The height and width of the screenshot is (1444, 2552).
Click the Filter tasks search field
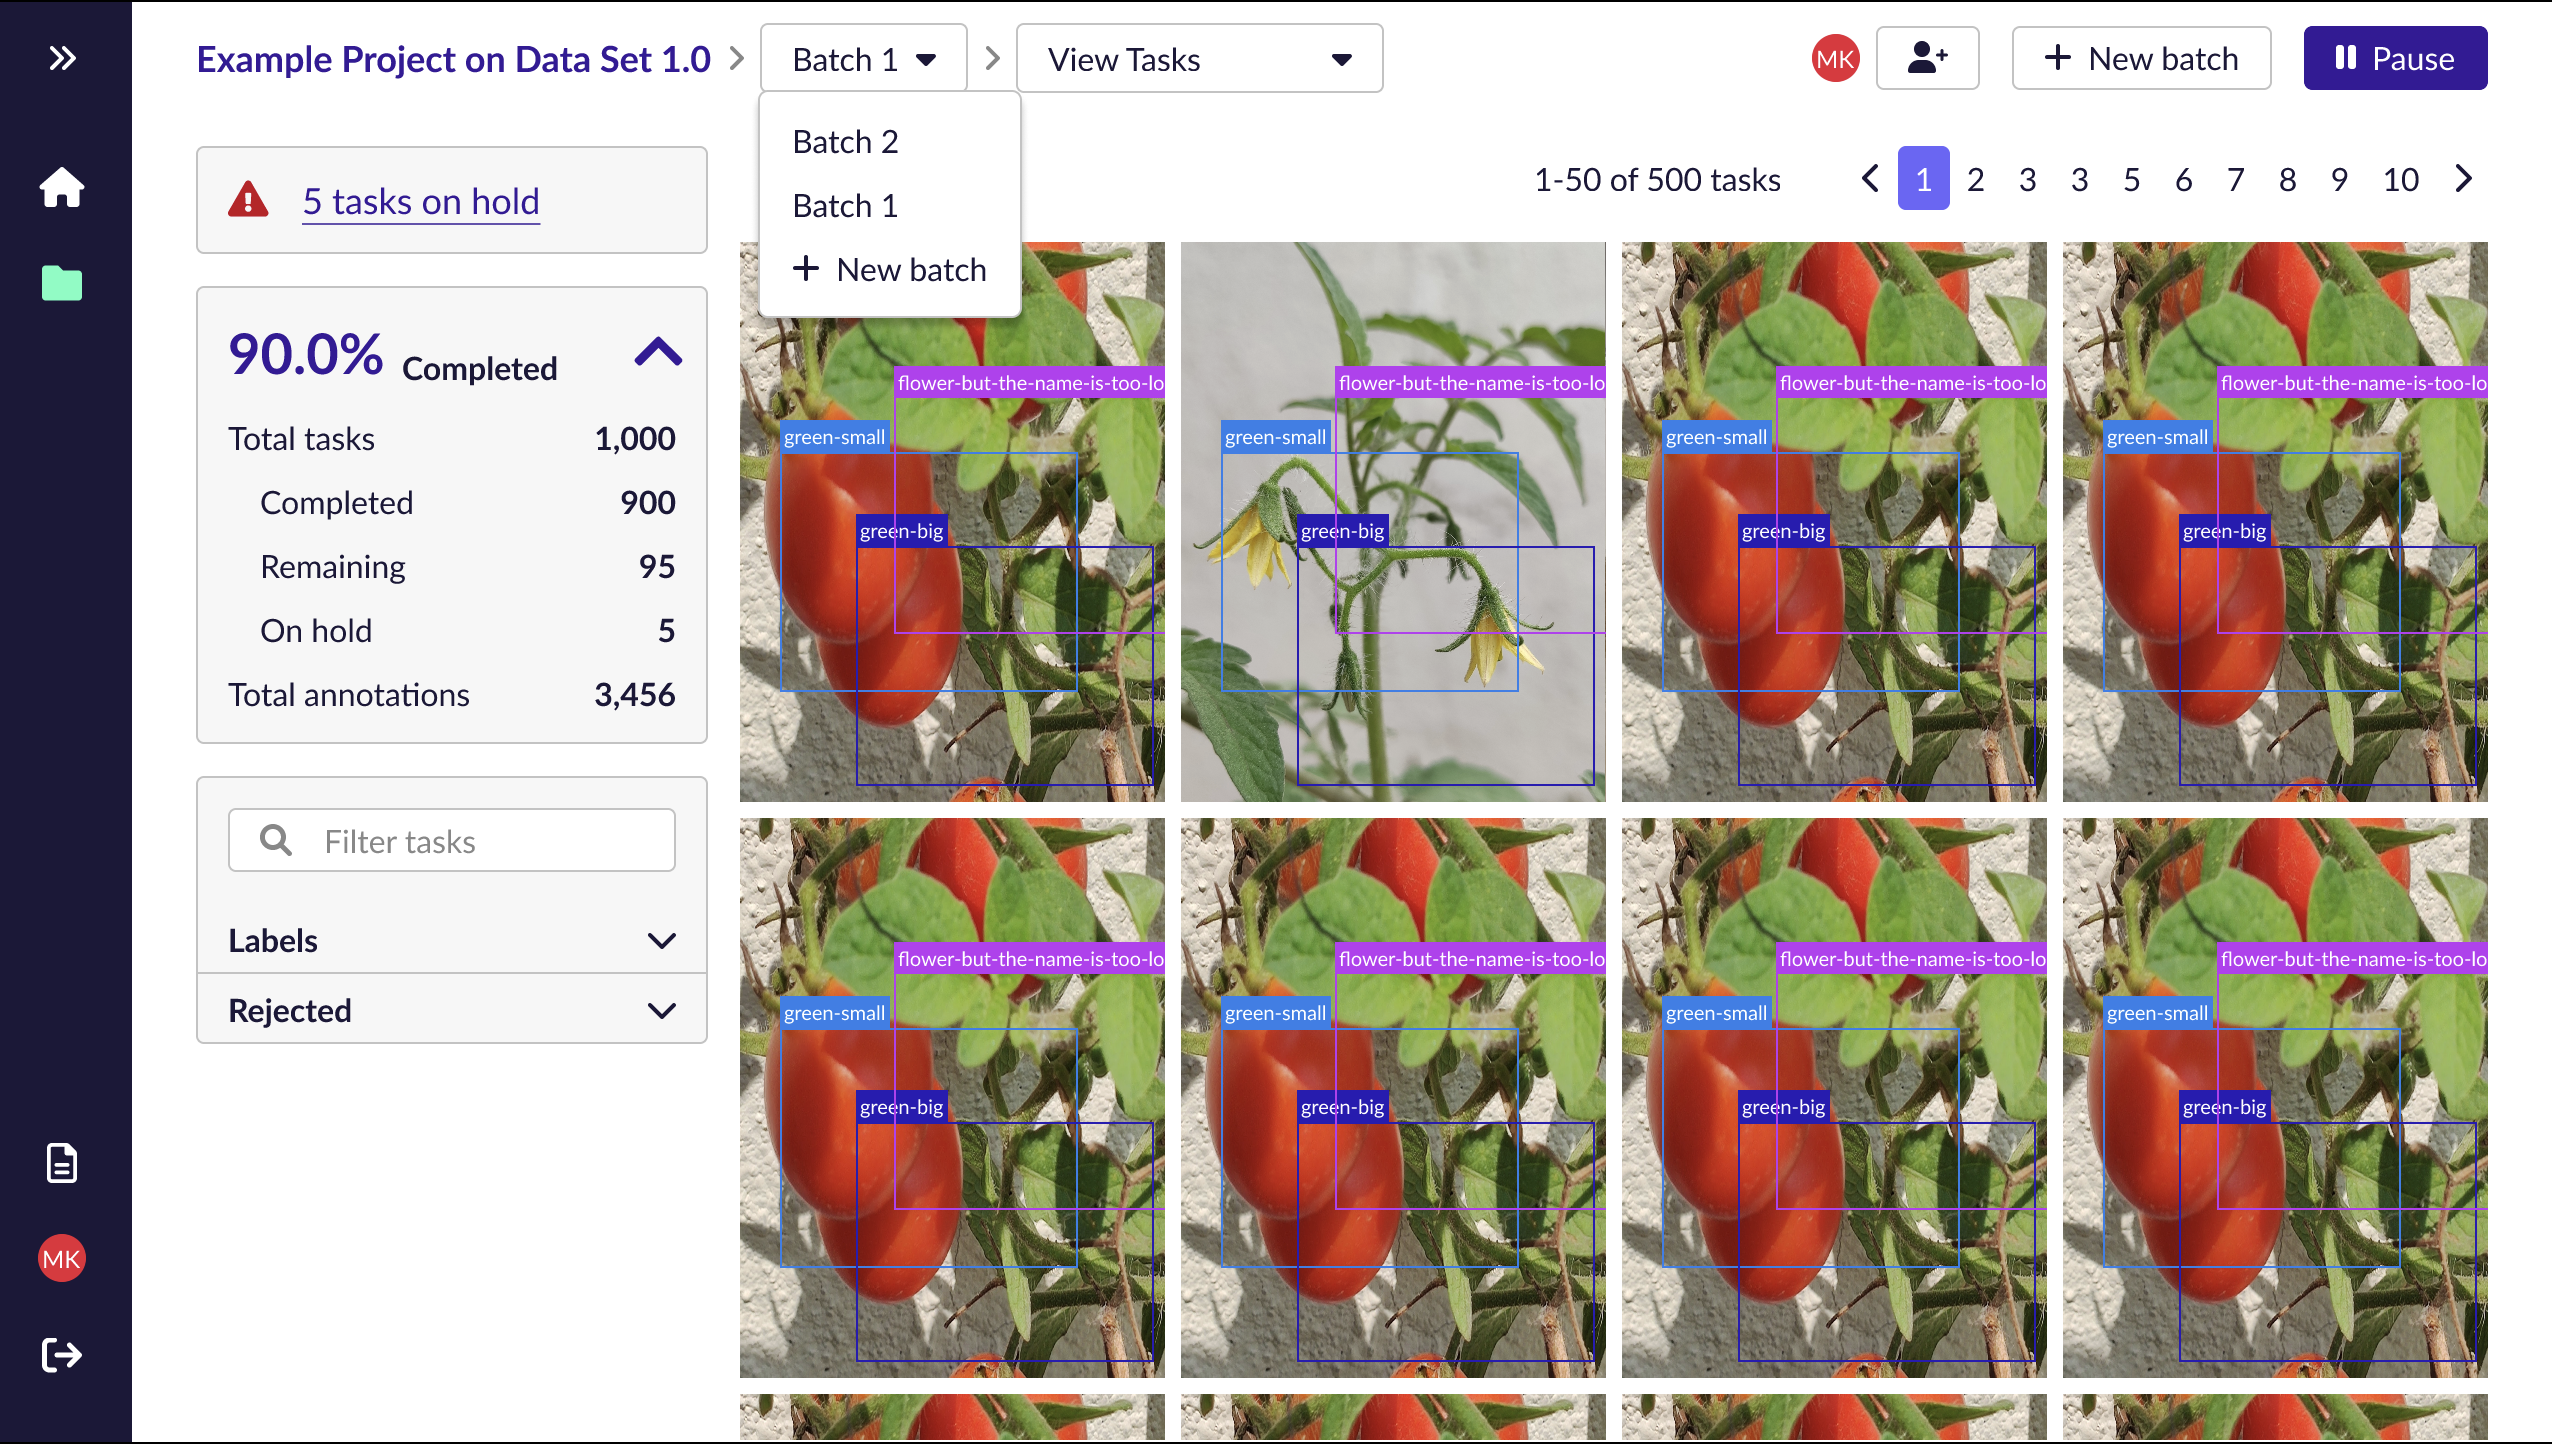coord(452,841)
